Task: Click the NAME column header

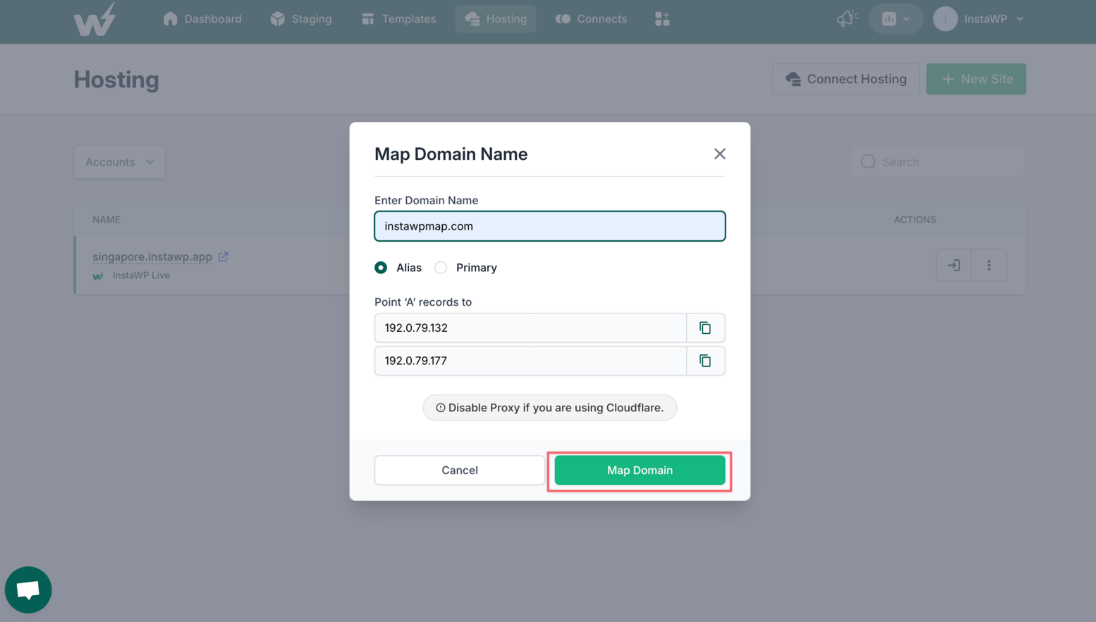Action: (x=106, y=219)
